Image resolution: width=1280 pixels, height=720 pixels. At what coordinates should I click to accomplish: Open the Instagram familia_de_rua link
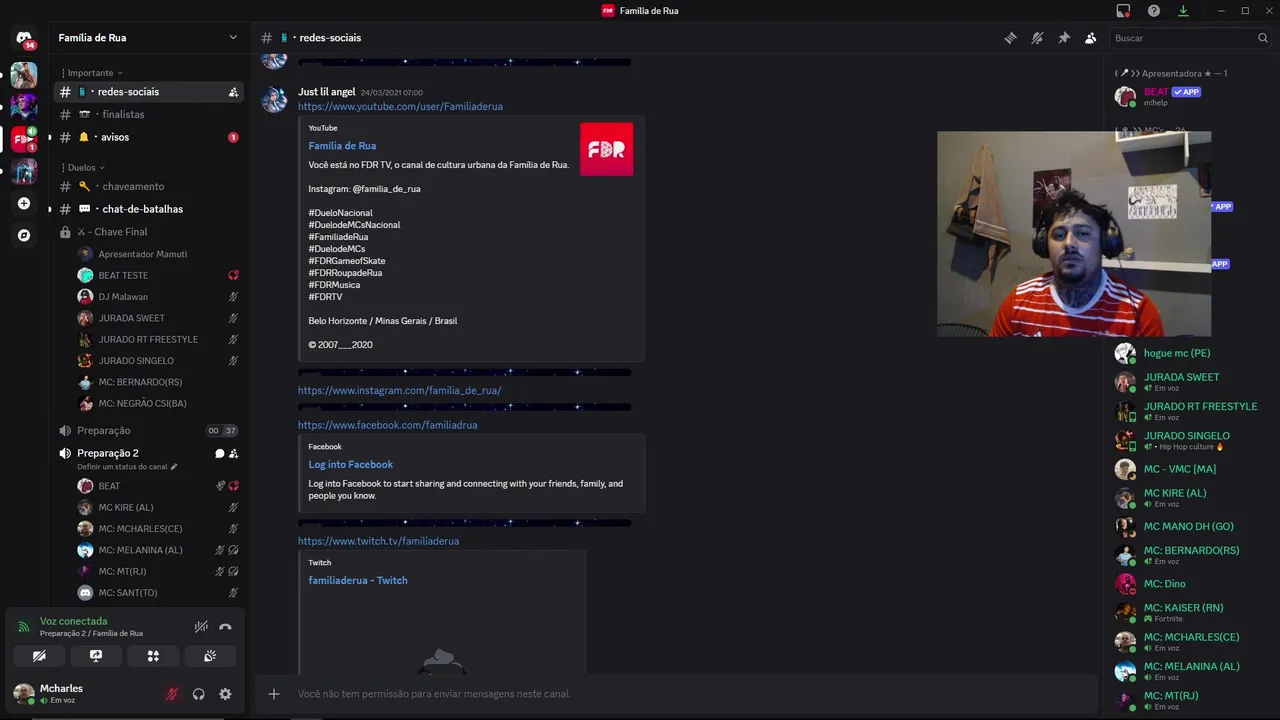click(399, 390)
